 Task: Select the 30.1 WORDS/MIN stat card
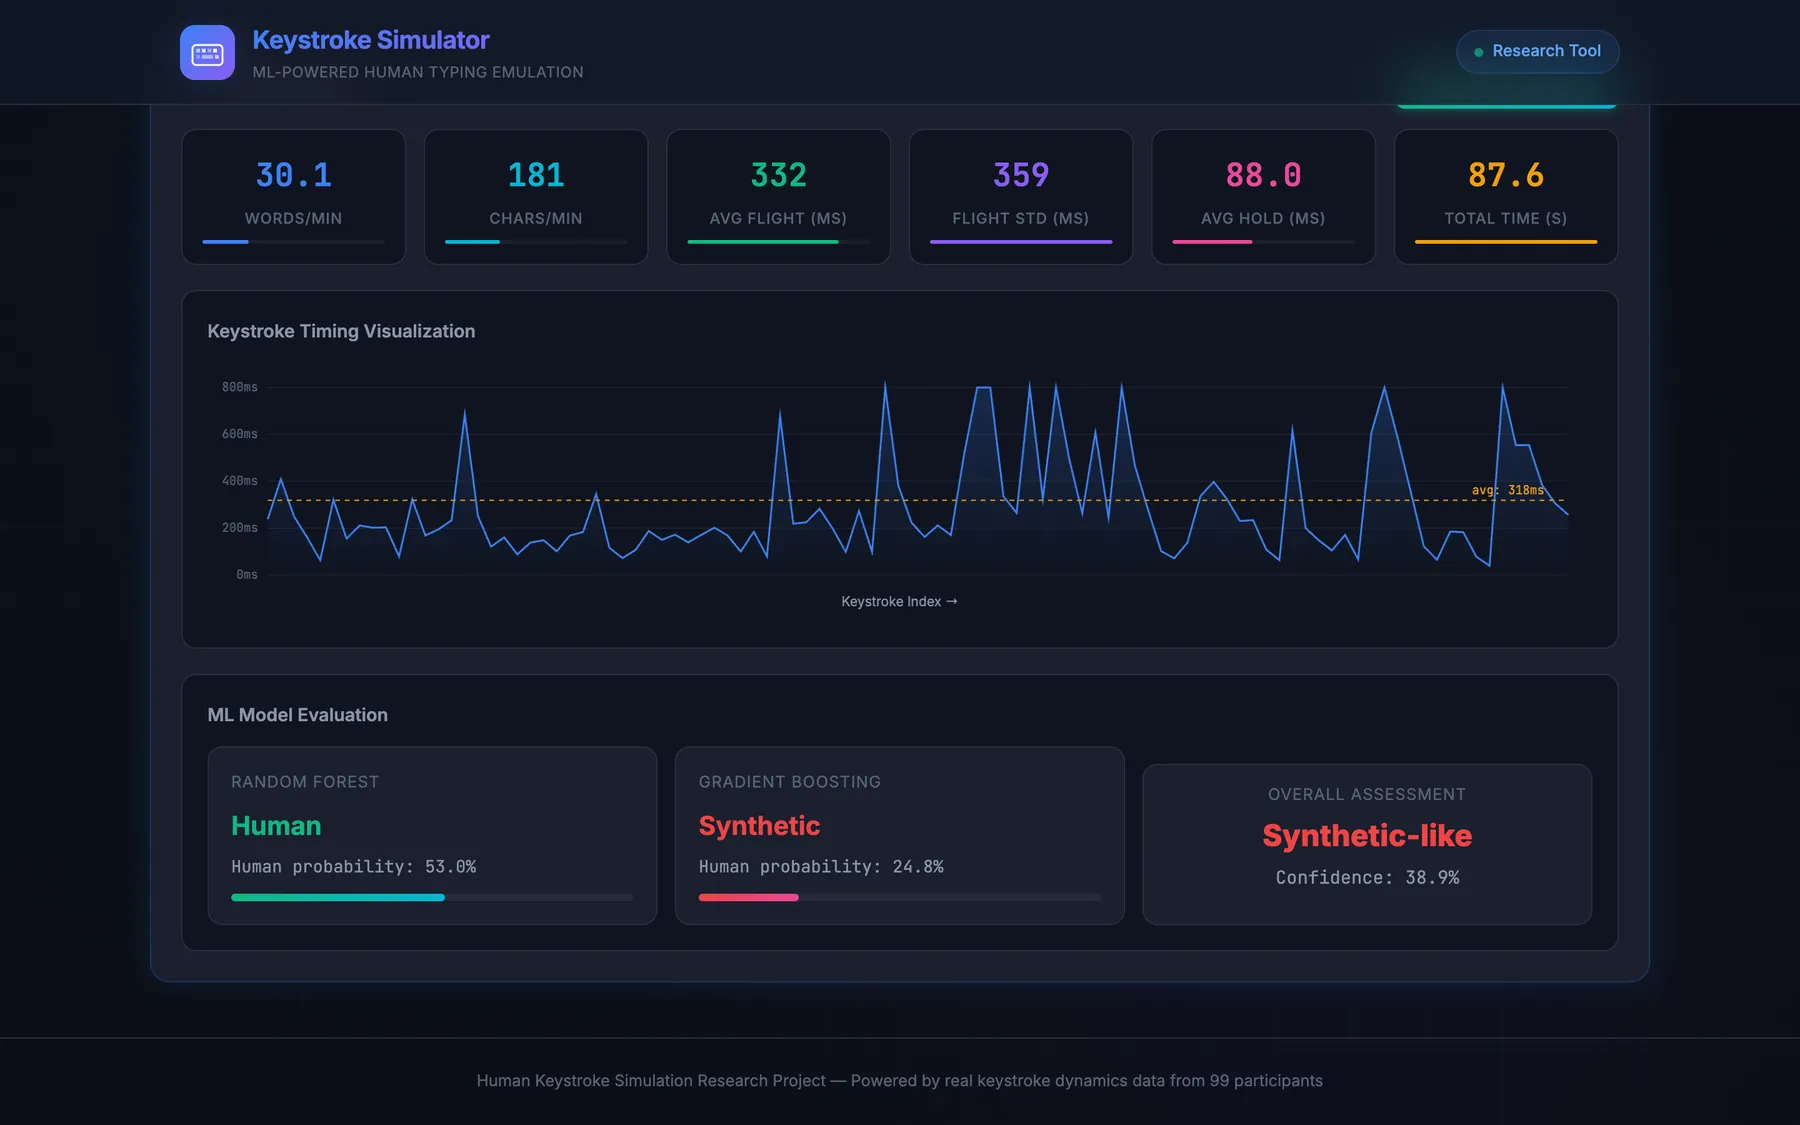(x=293, y=197)
